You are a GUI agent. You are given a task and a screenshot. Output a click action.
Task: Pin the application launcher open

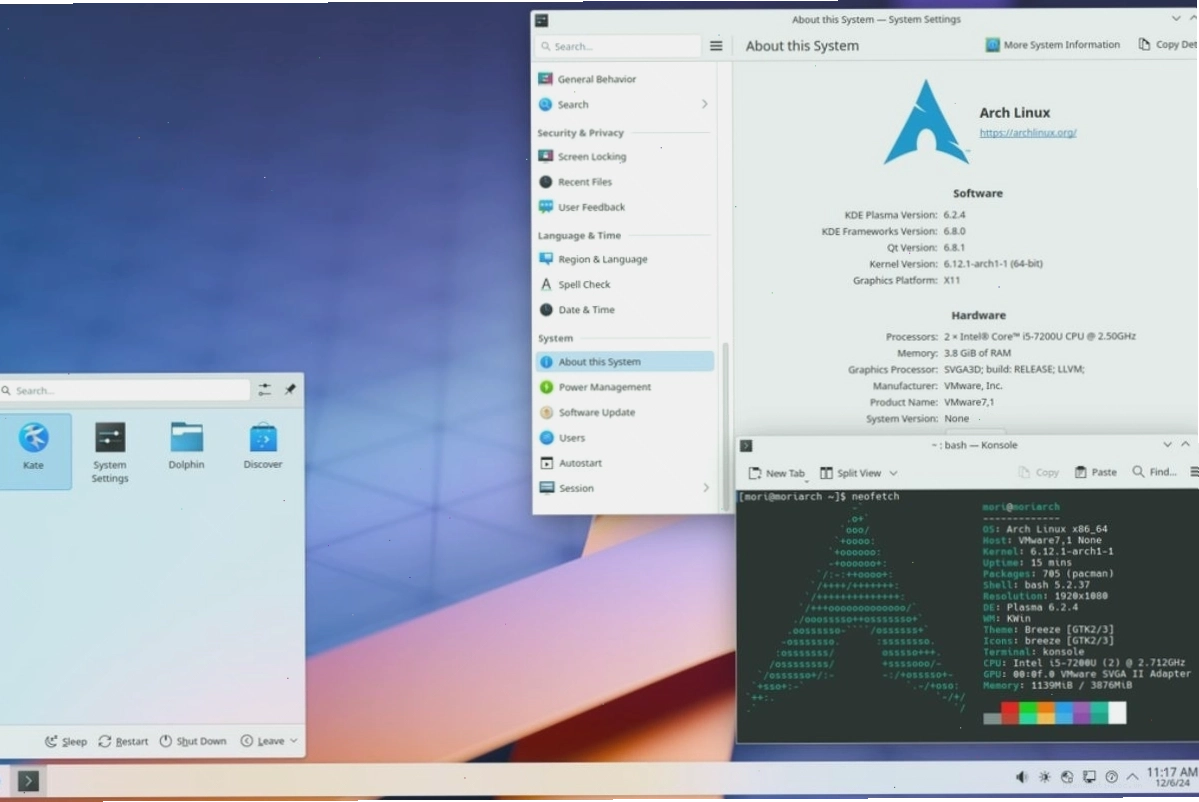pos(291,390)
